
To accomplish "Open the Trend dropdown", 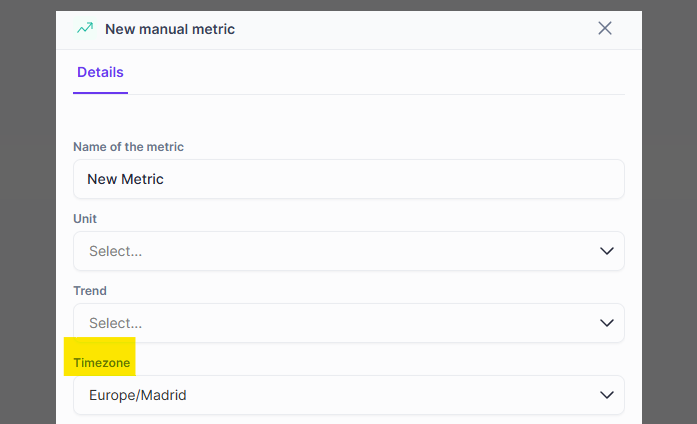I will 348,323.
